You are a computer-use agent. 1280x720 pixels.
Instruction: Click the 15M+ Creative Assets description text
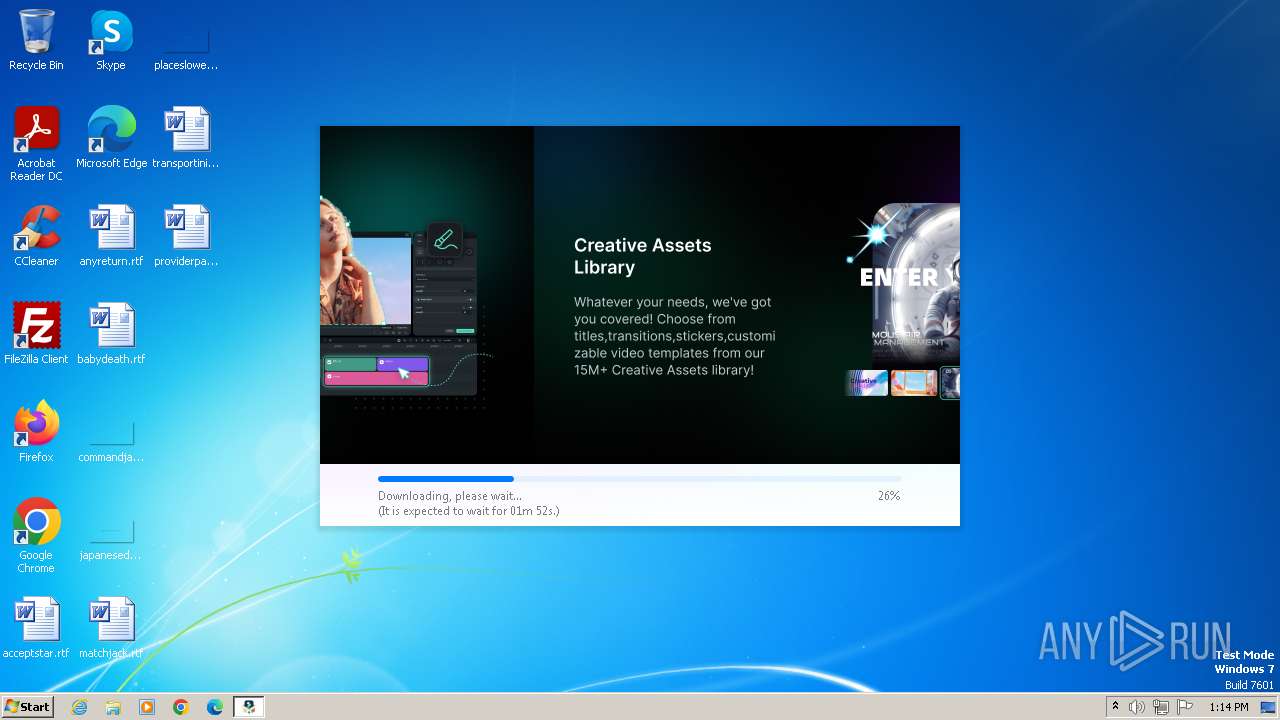(x=675, y=336)
